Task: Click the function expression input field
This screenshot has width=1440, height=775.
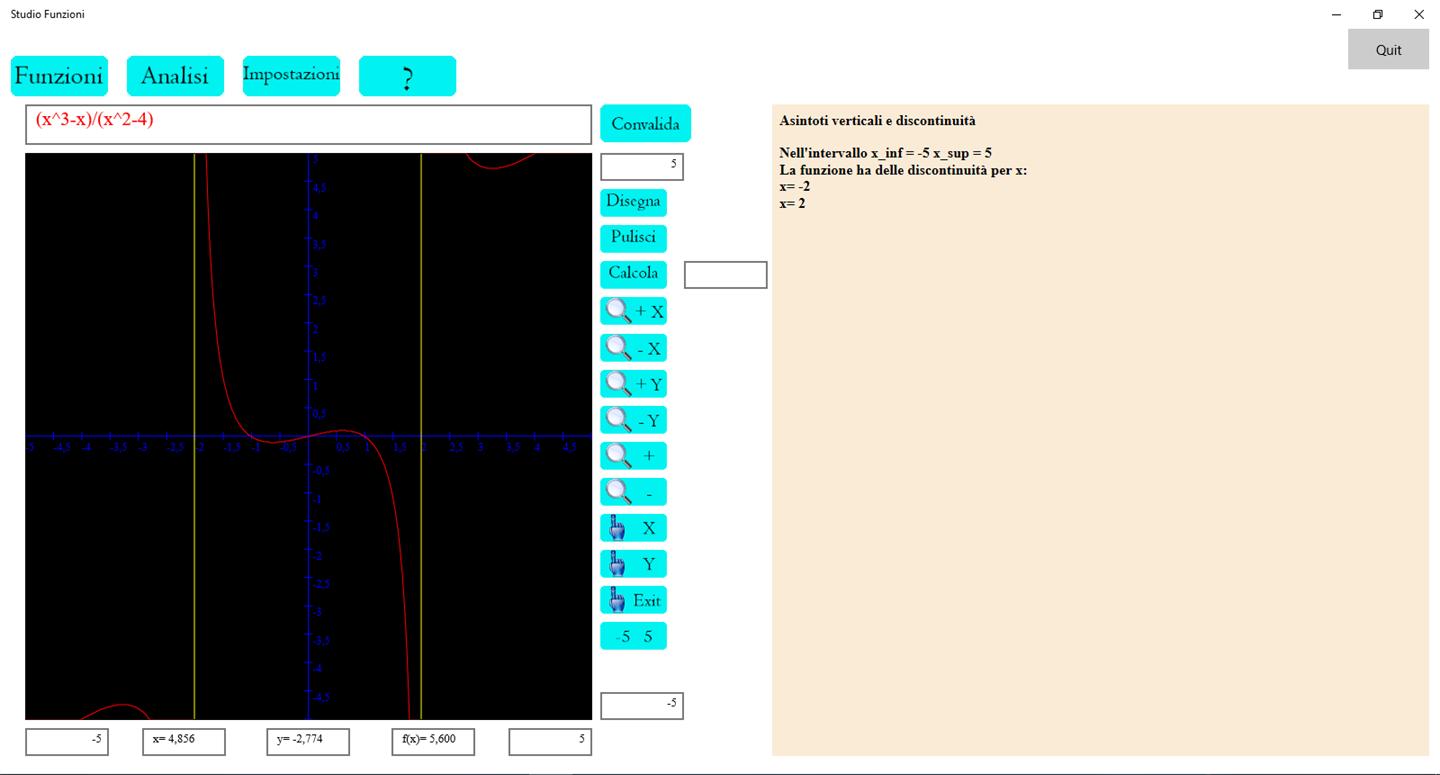Action: (x=308, y=124)
